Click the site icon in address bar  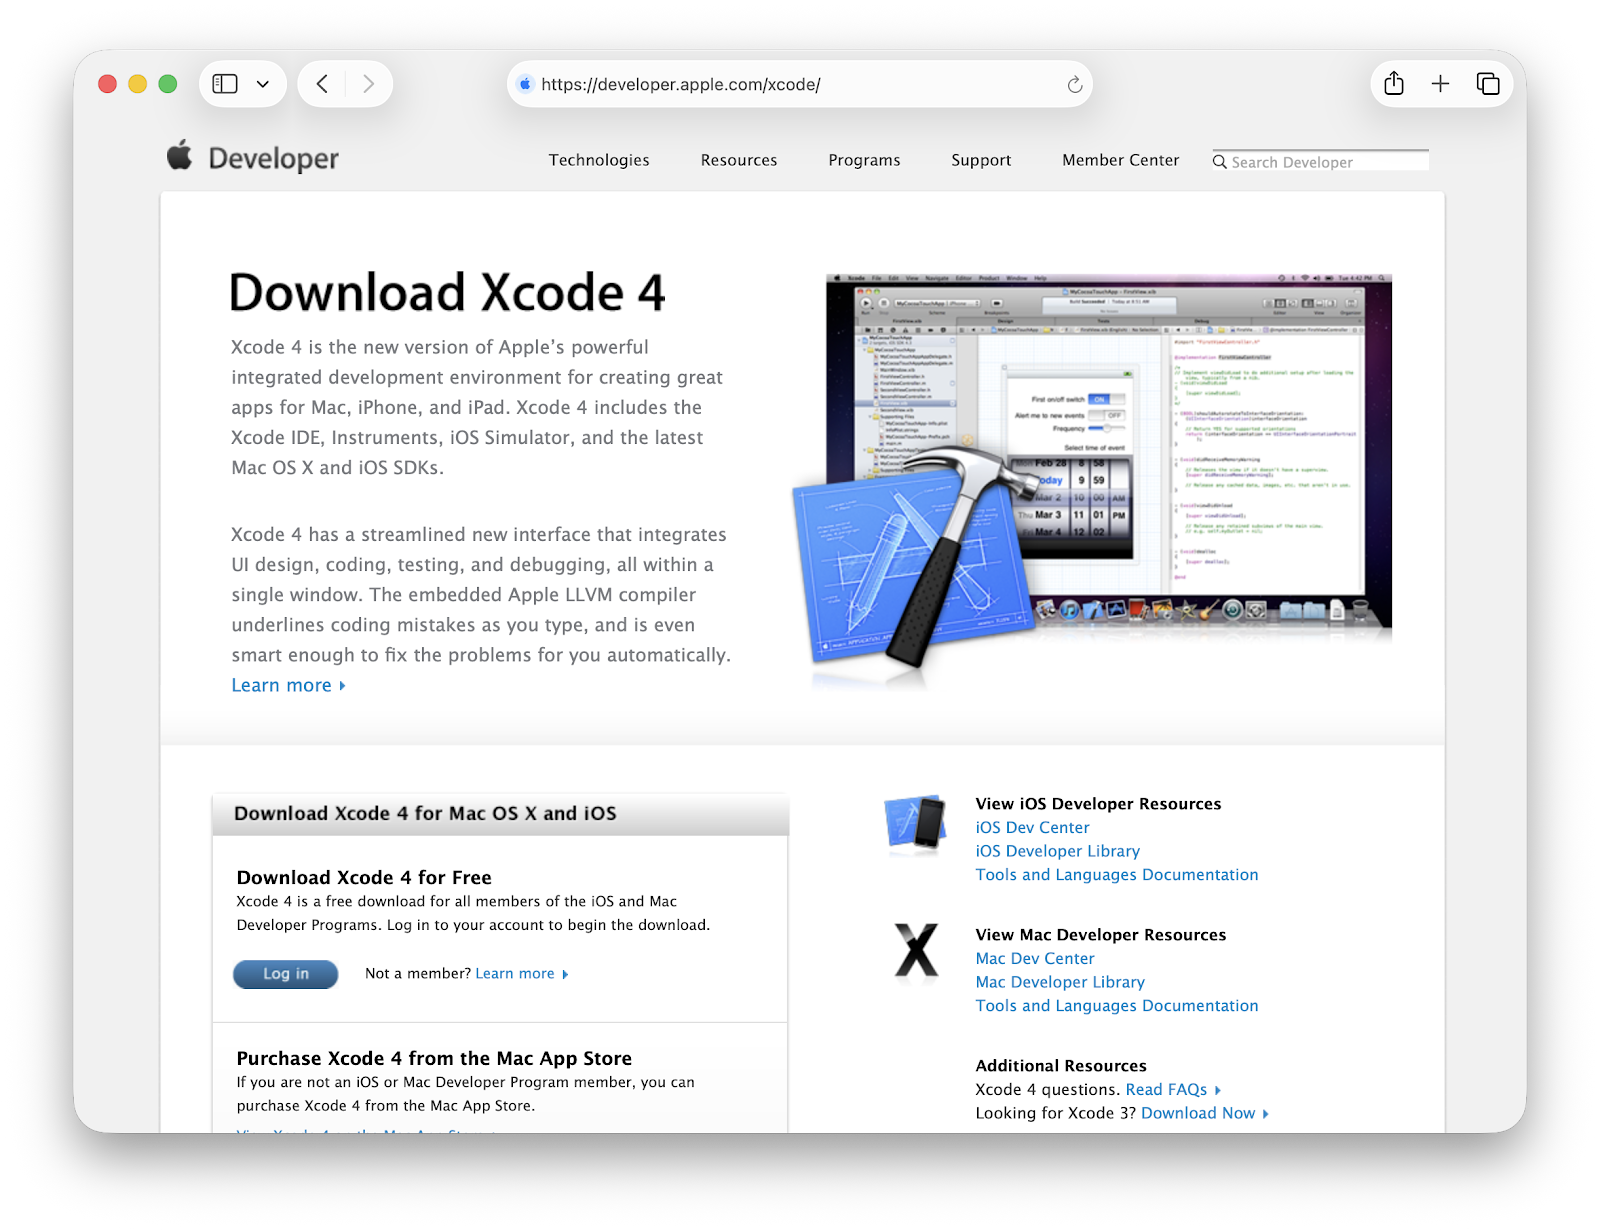coord(525,84)
